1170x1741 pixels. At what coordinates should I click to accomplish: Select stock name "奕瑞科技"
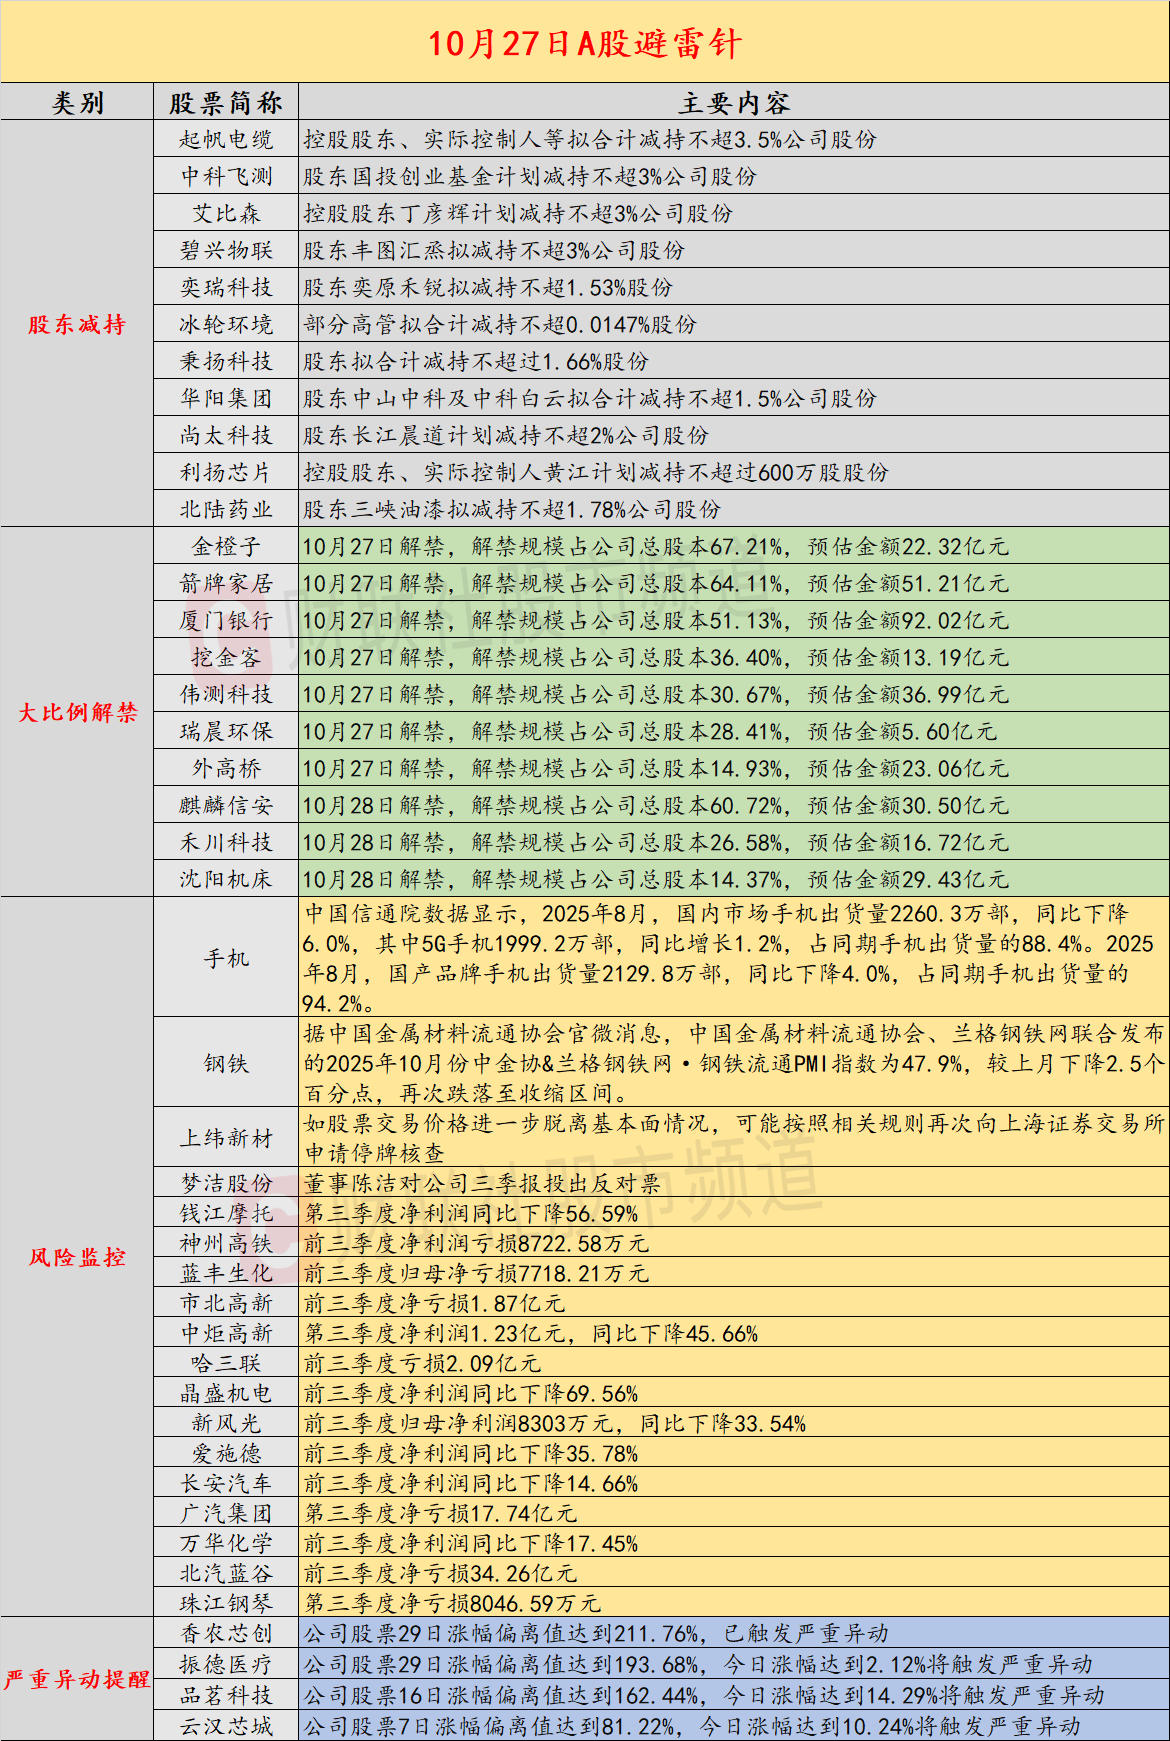tap(226, 288)
